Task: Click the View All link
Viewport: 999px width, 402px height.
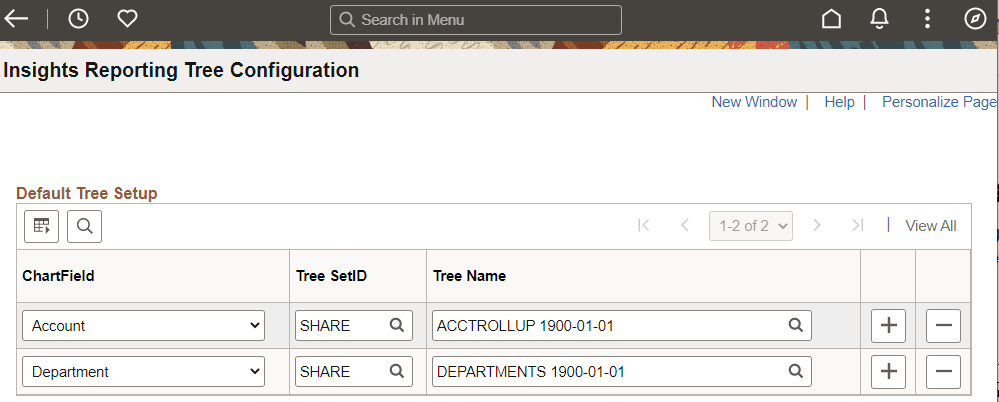Action: 931,226
